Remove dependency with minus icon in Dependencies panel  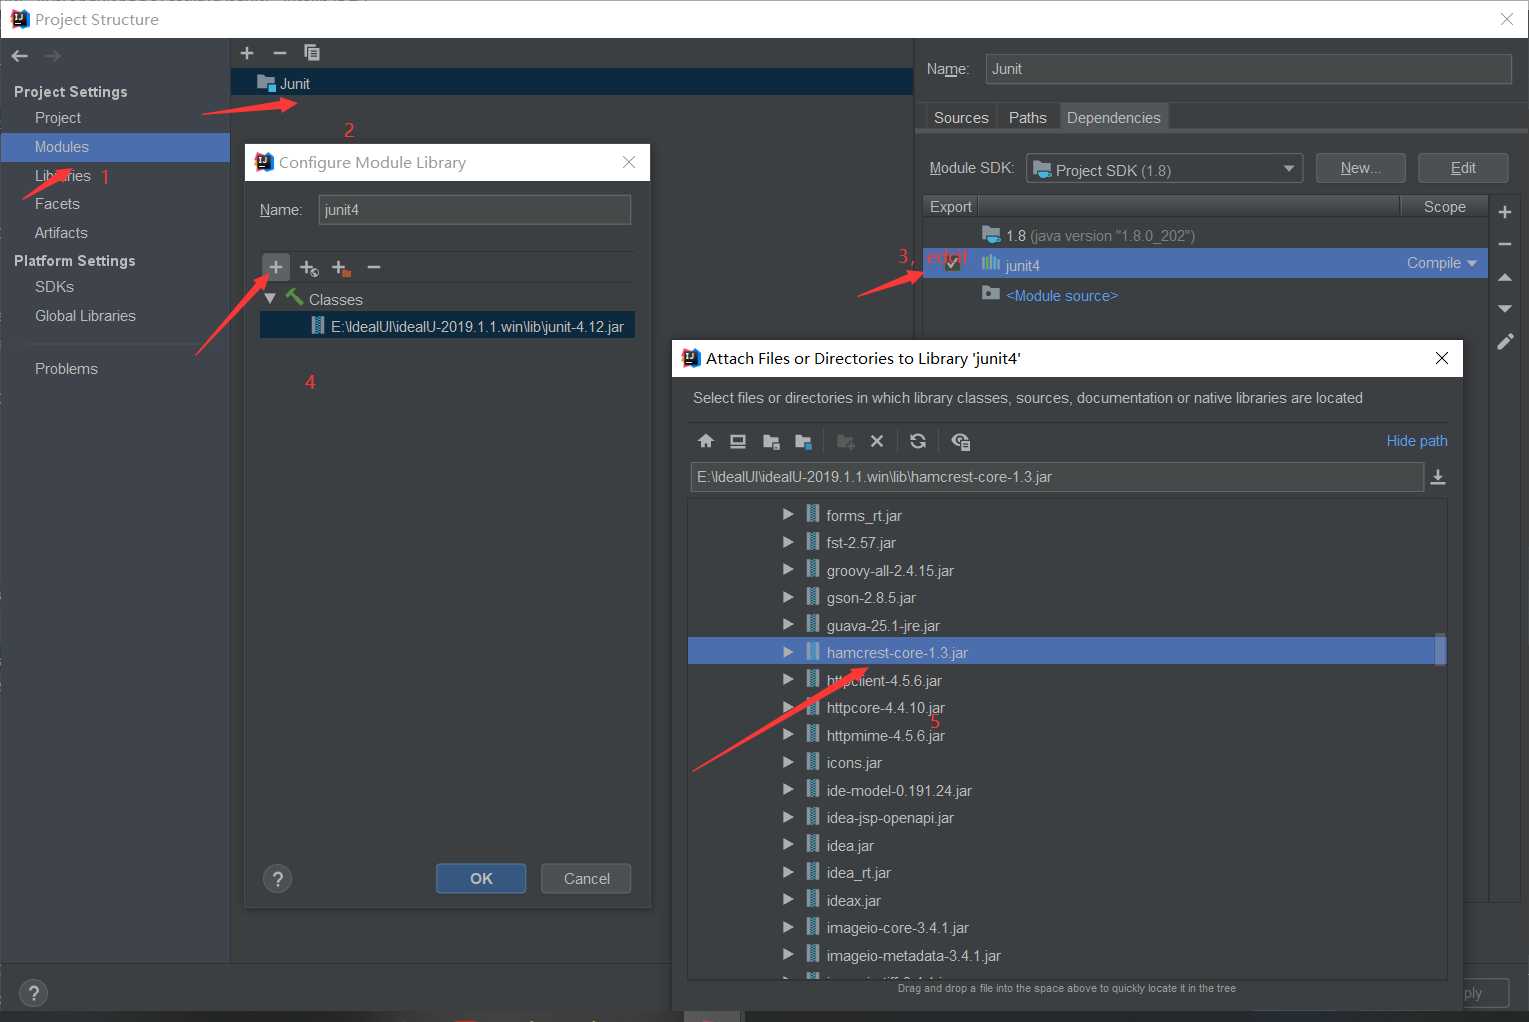click(1505, 244)
